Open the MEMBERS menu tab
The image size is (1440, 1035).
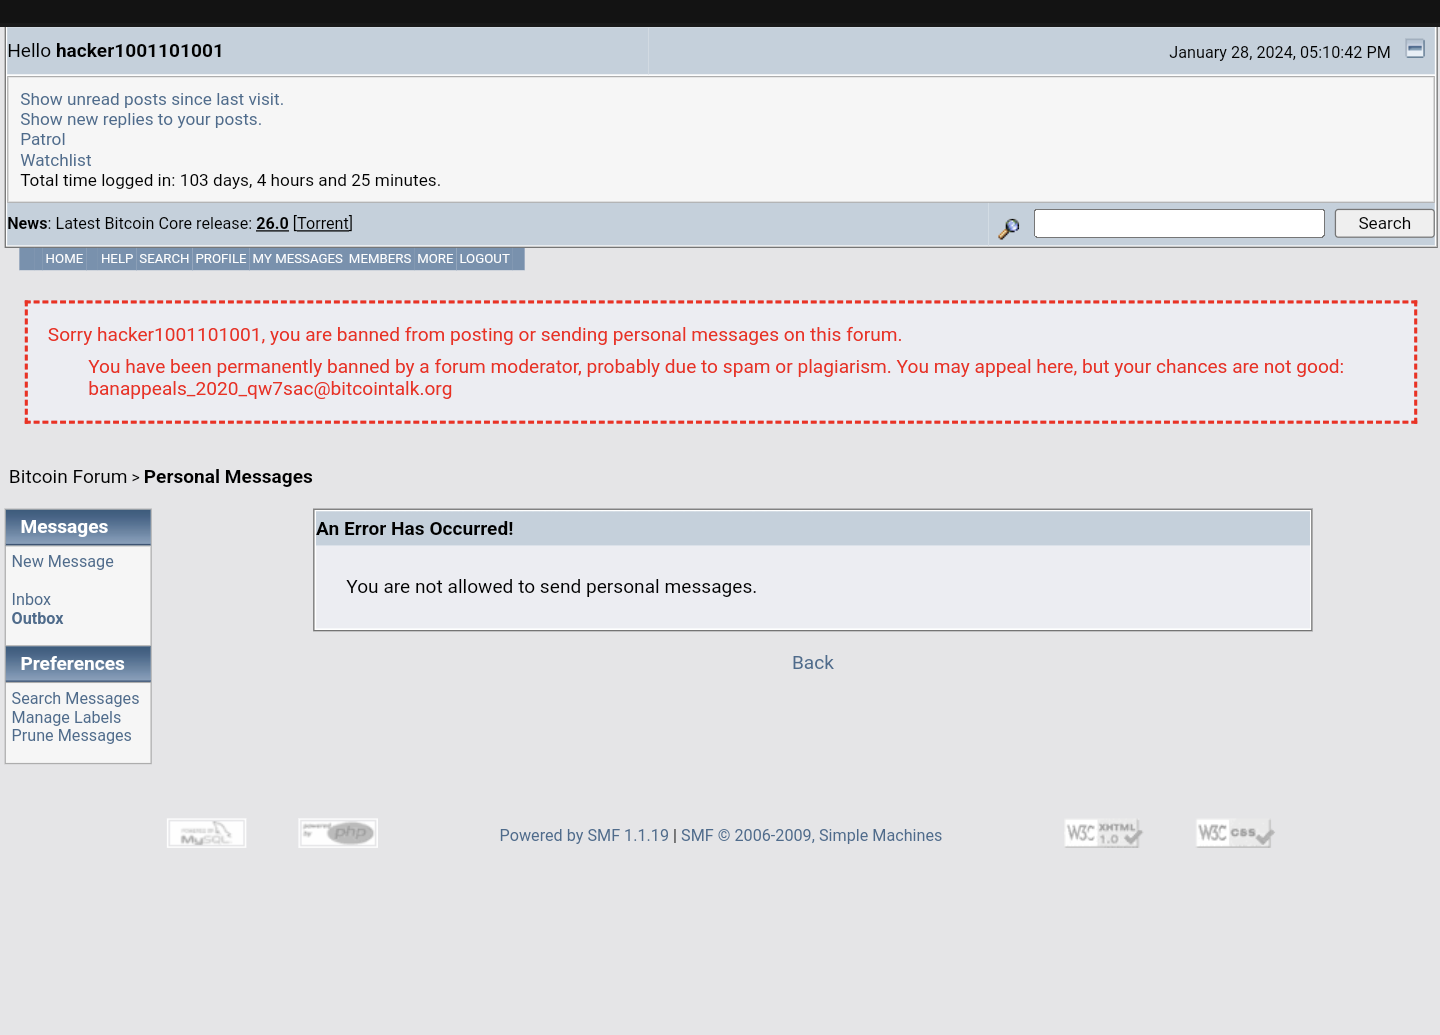[x=380, y=259]
